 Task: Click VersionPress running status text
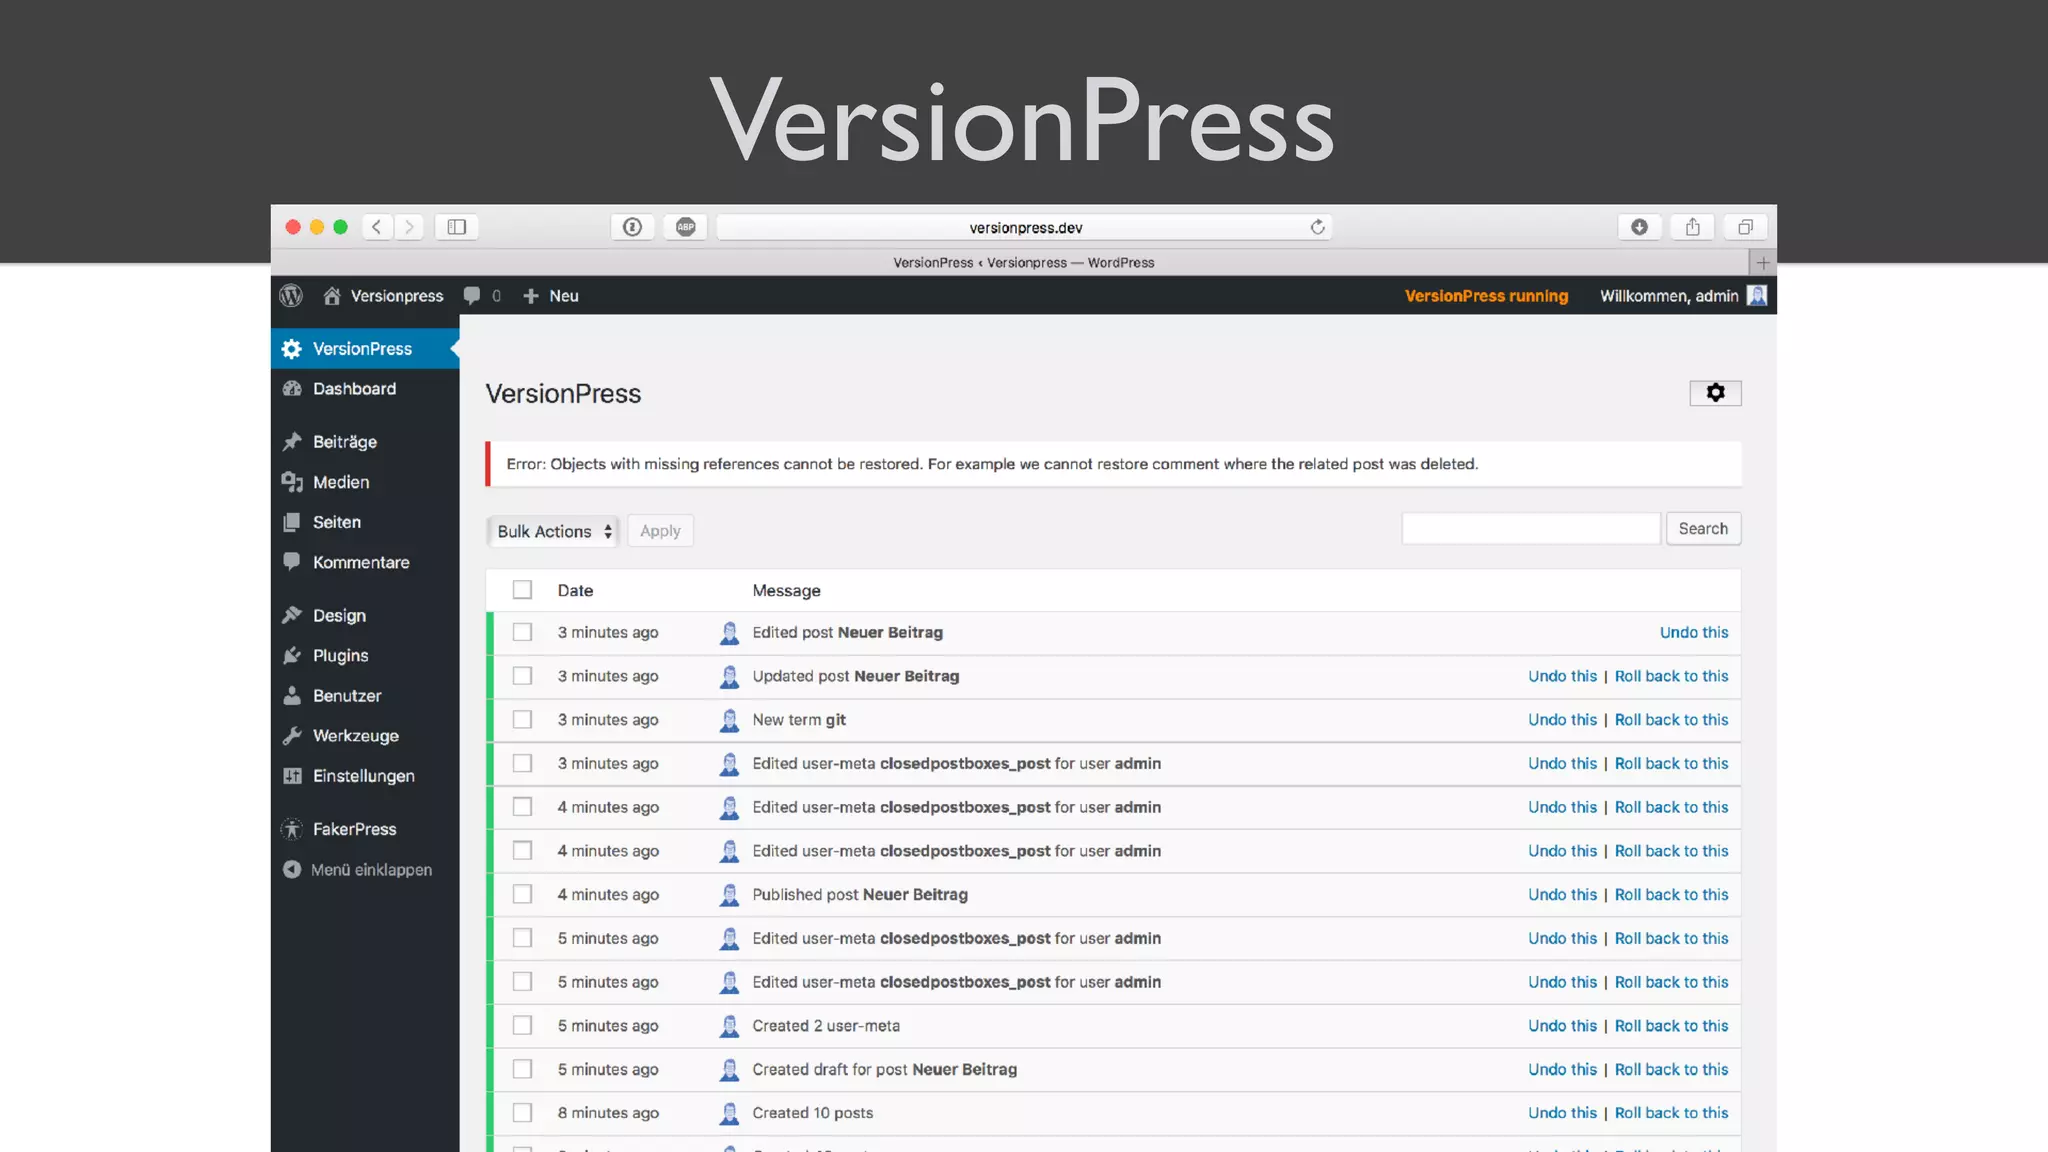coord(1486,296)
